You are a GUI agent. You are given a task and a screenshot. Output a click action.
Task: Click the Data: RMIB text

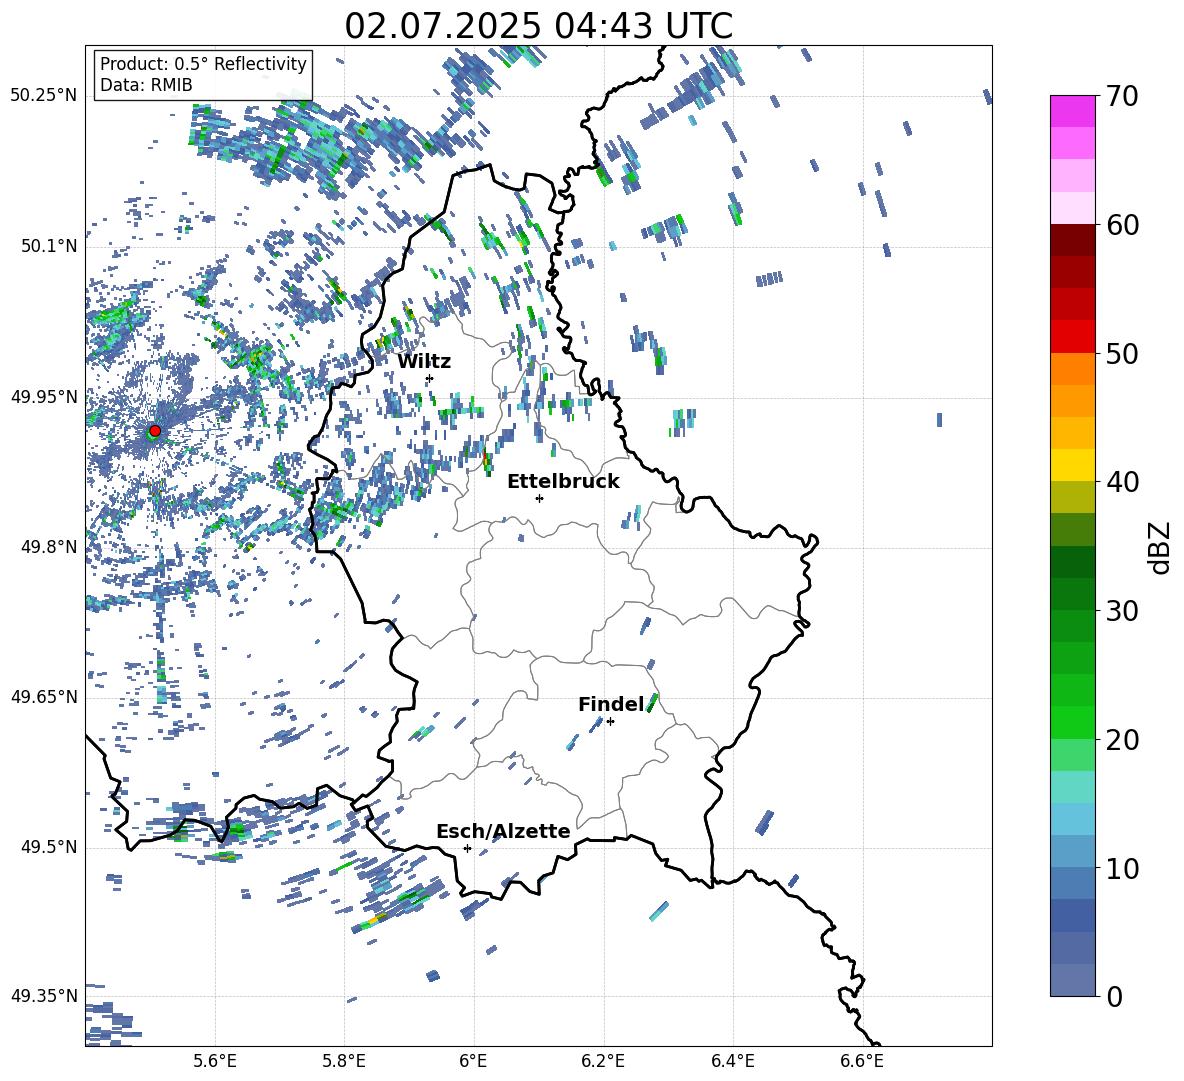coord(146,85)
